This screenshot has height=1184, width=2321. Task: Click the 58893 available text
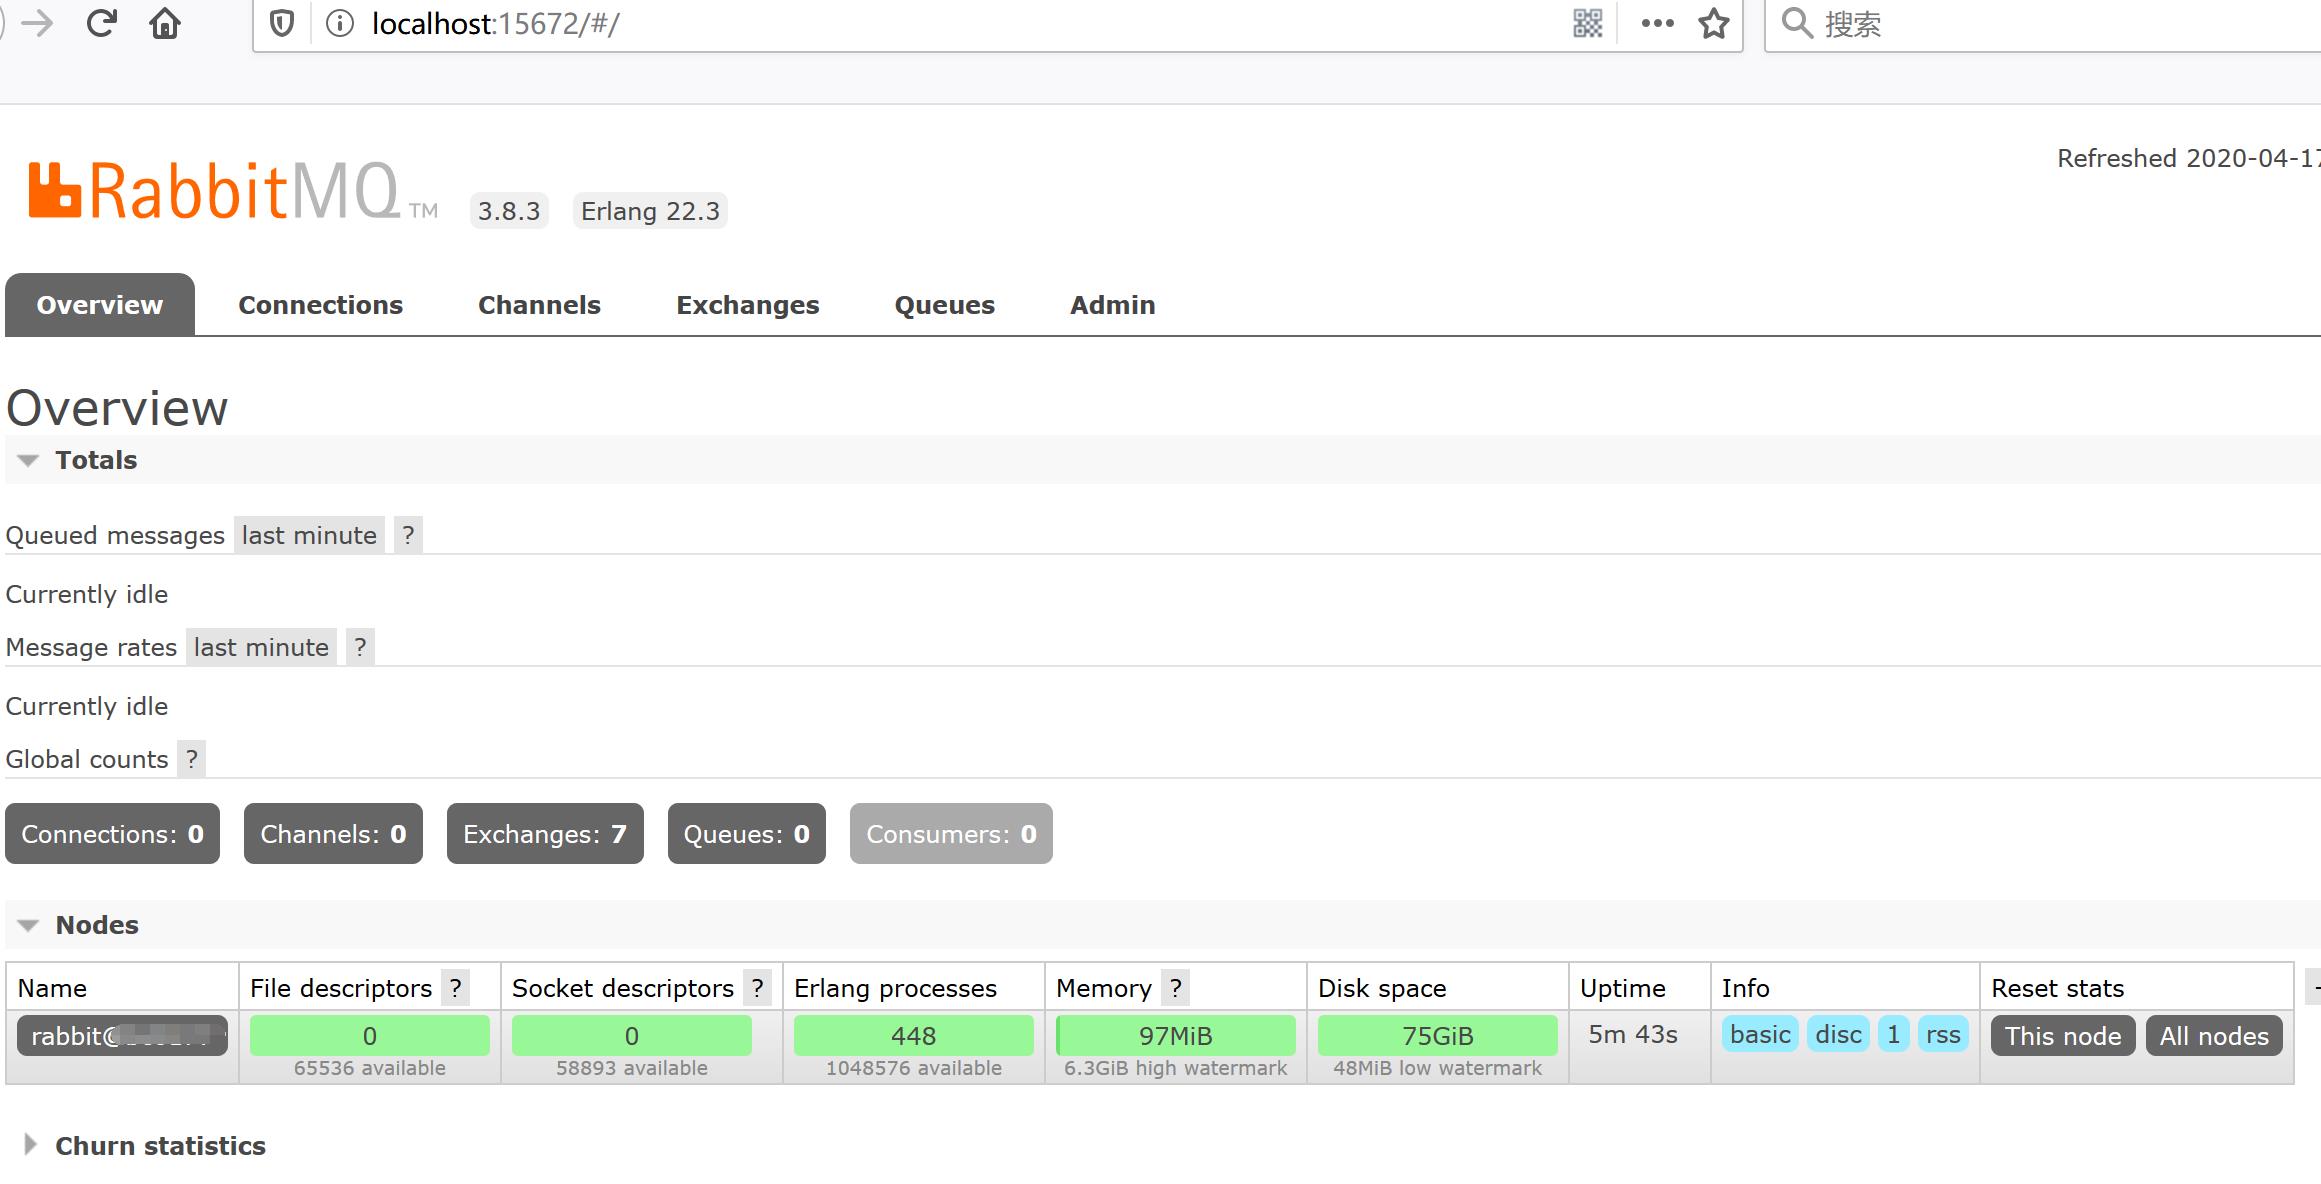click(632, 1068)
